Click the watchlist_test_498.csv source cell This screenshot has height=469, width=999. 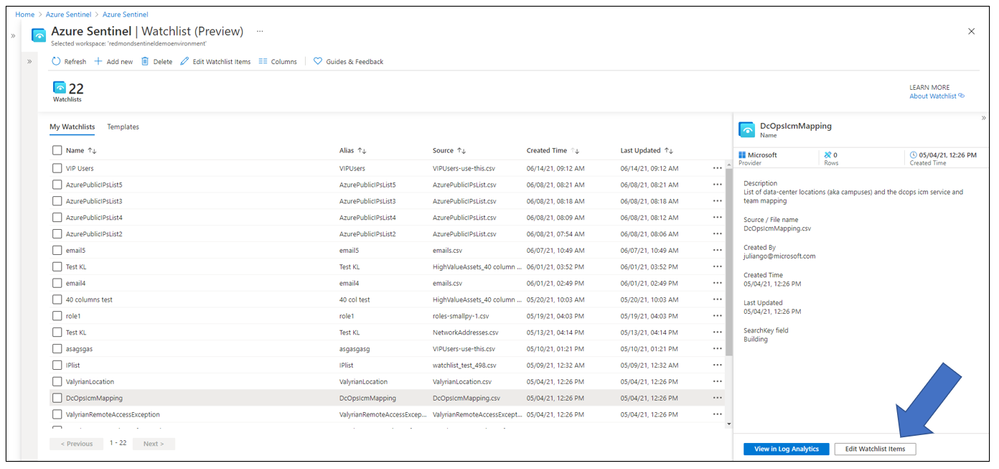466,365
